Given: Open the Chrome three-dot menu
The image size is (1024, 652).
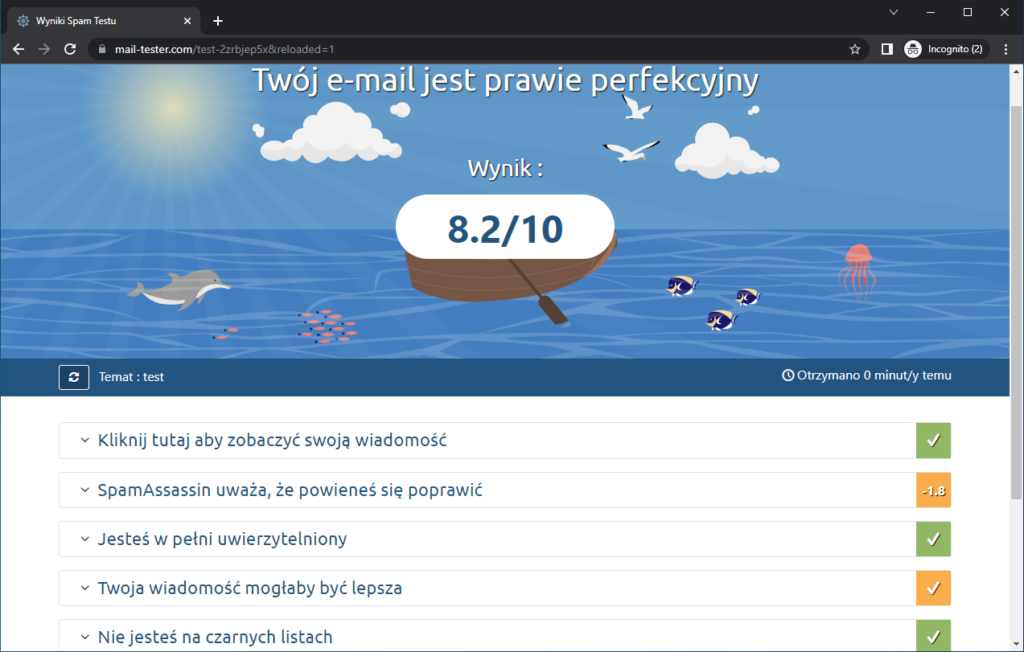Looking at the screenshot, I should [1005, 47].
